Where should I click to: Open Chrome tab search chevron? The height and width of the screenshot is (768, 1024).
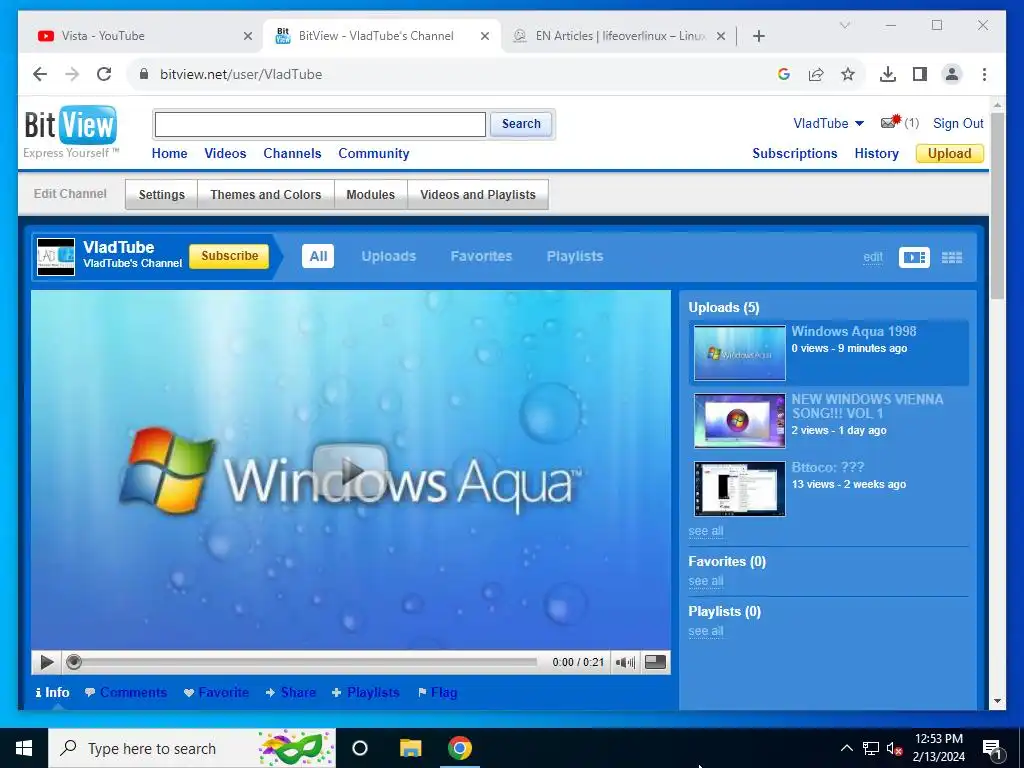pos(844,25)
